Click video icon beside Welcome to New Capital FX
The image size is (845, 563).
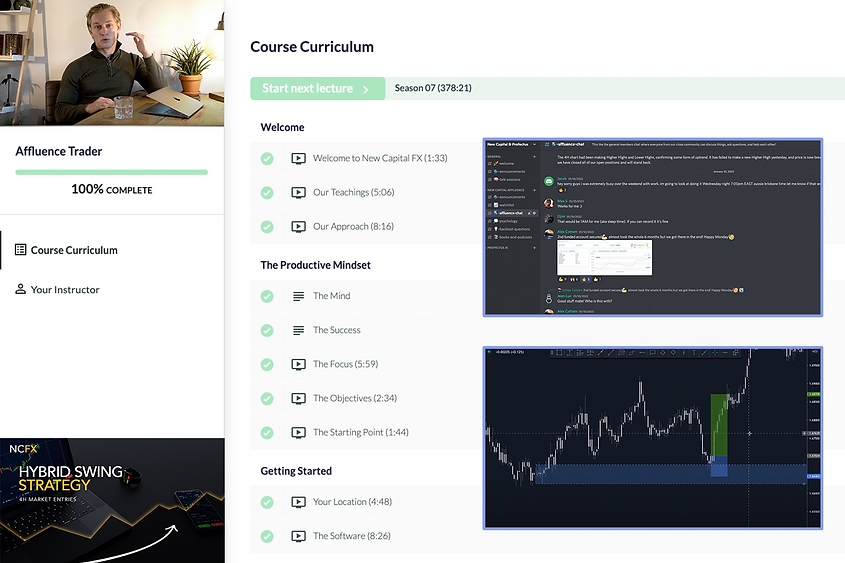pyautogui.click(x=299, y=158)
